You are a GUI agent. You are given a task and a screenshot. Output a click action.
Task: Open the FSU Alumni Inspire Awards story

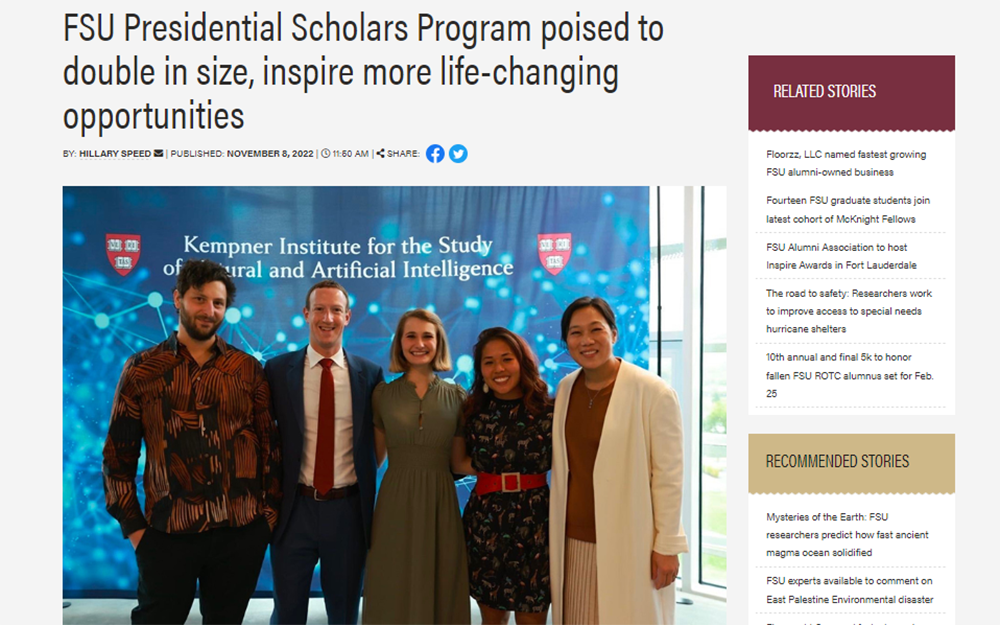(843, 256)
